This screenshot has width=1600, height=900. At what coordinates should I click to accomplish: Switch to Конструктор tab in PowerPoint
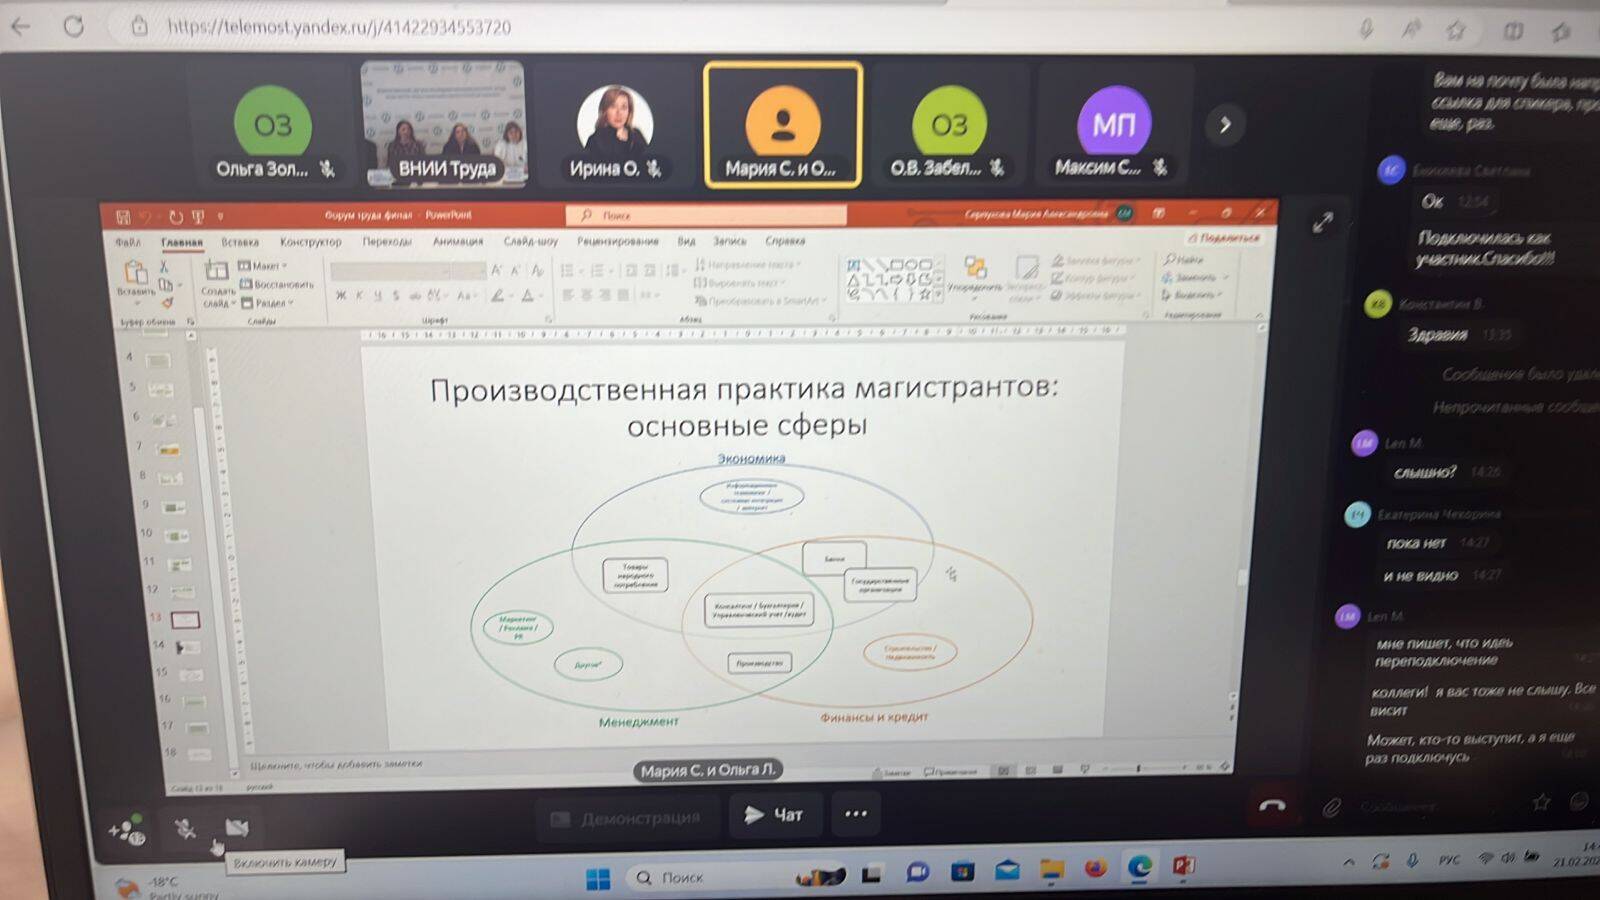point(311,242)
